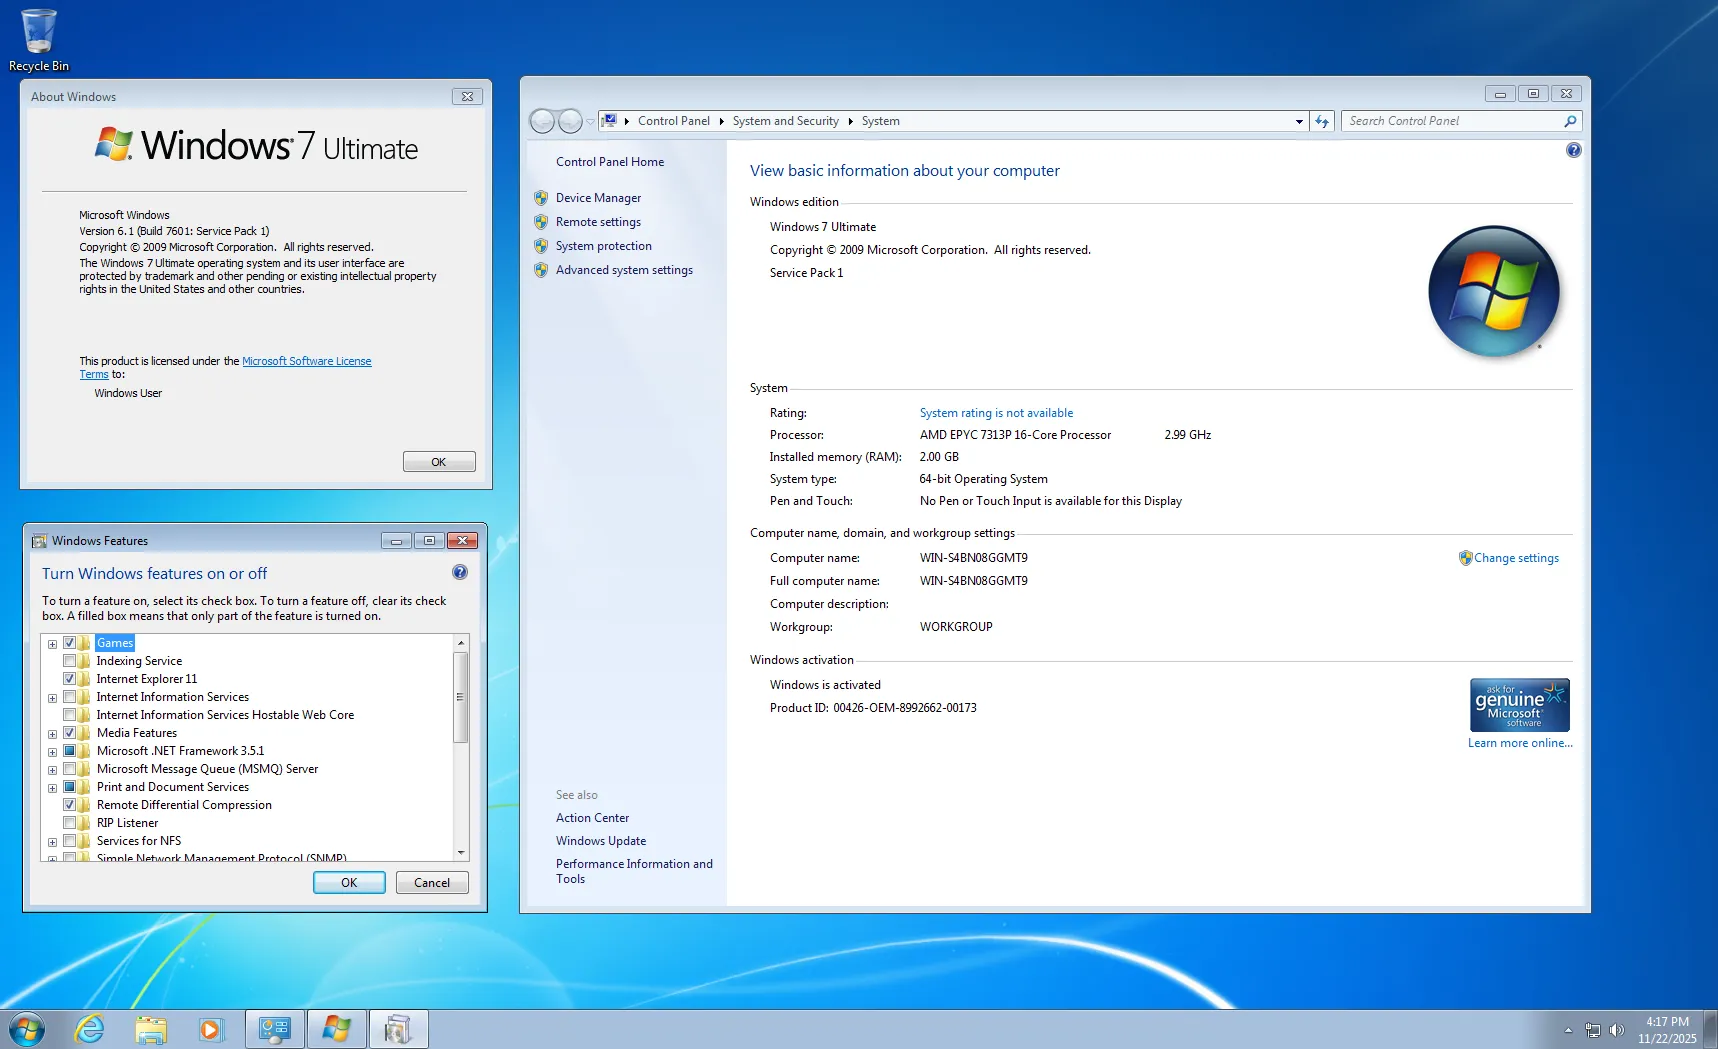Open the Recycle Bin desktop icon

pyautogui.click(x=38, y=40)
